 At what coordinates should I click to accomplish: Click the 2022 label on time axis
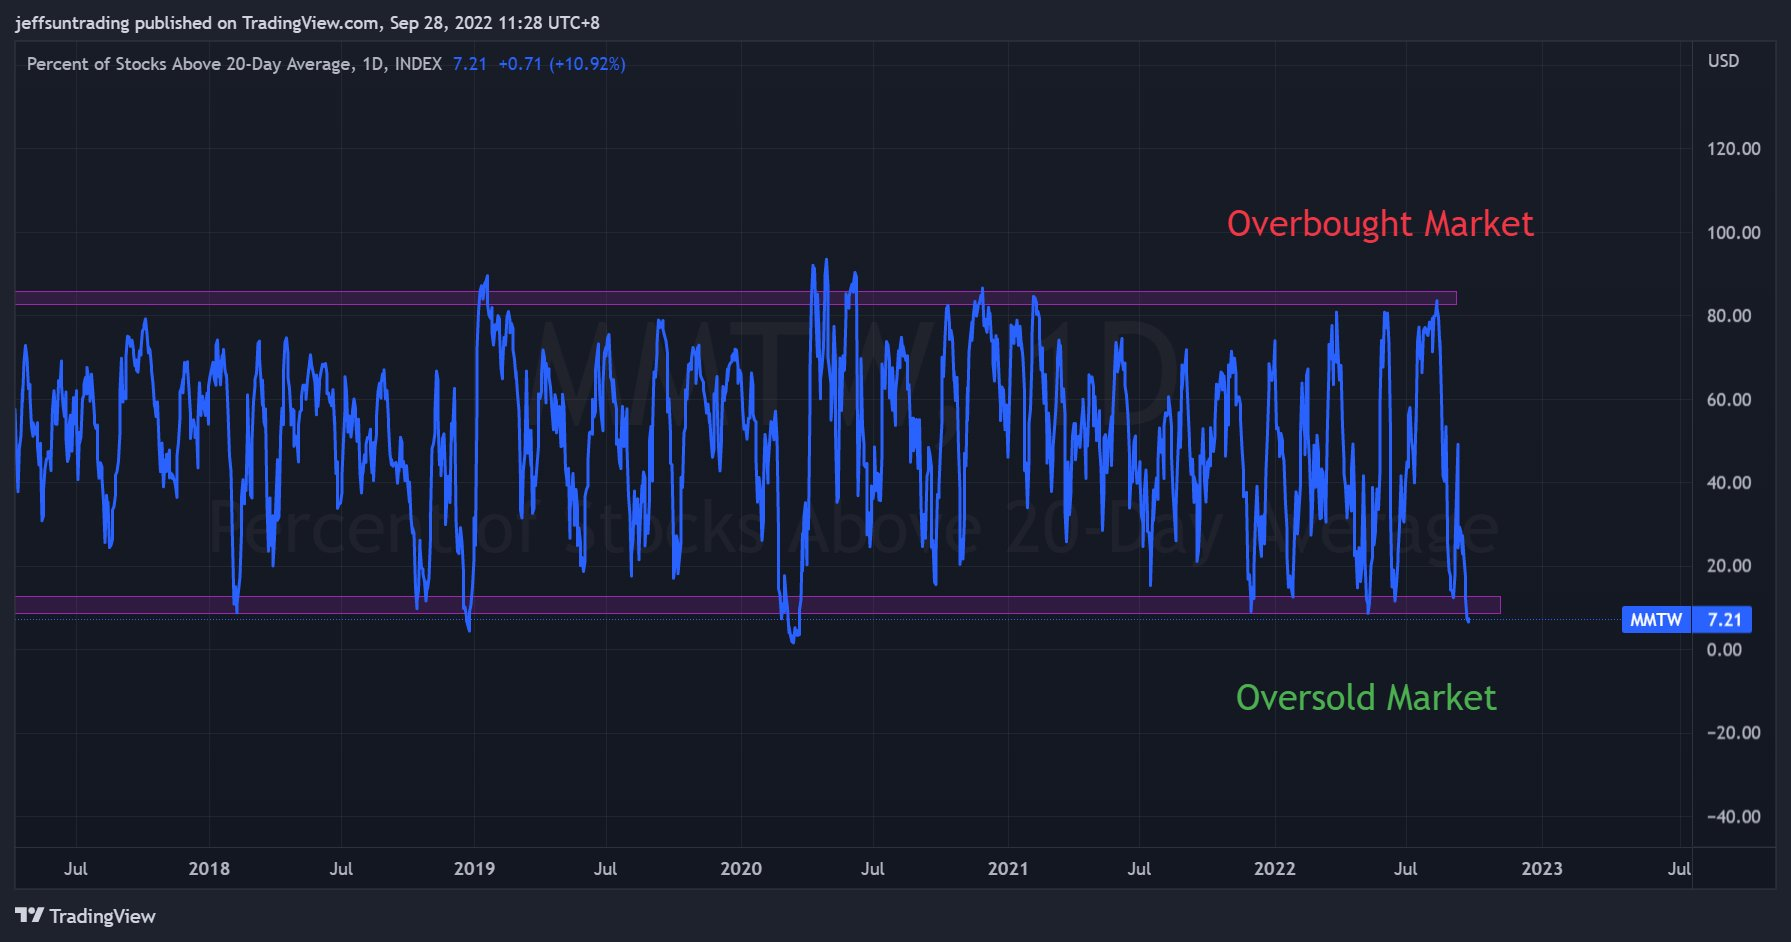1274,868
